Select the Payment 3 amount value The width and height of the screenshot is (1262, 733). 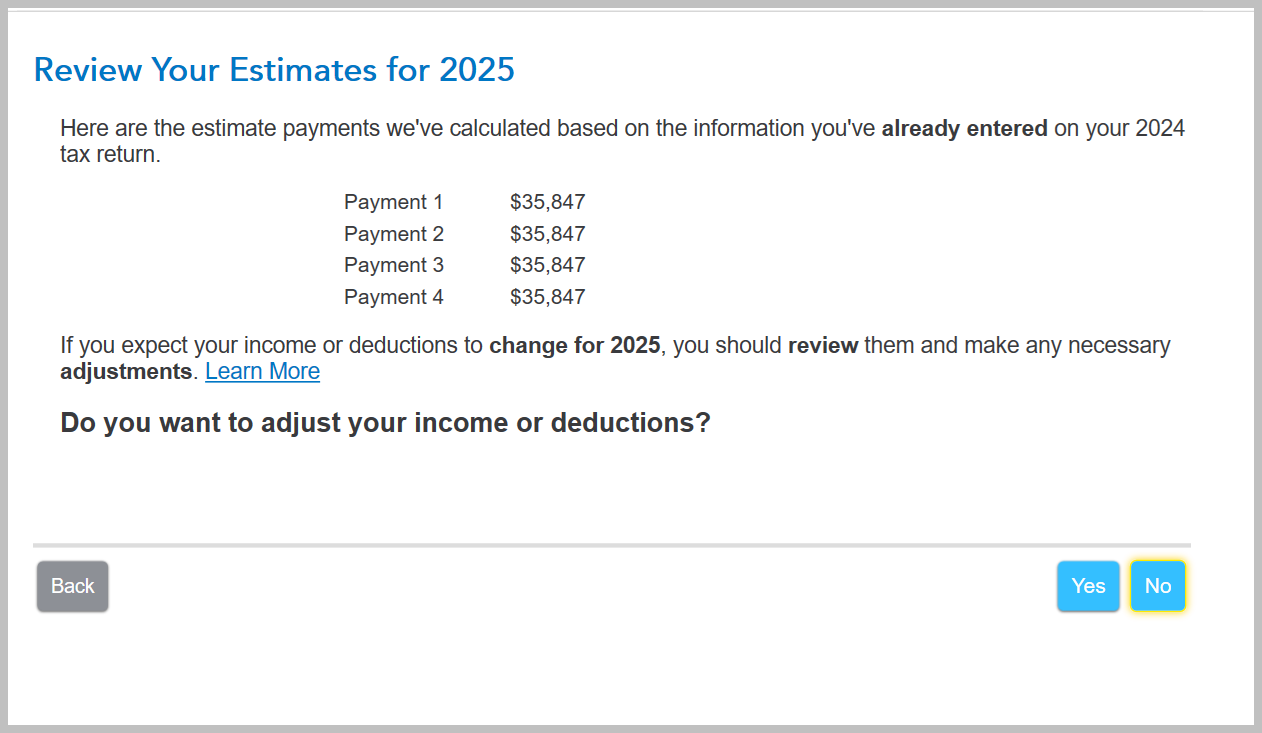(547, 265)
